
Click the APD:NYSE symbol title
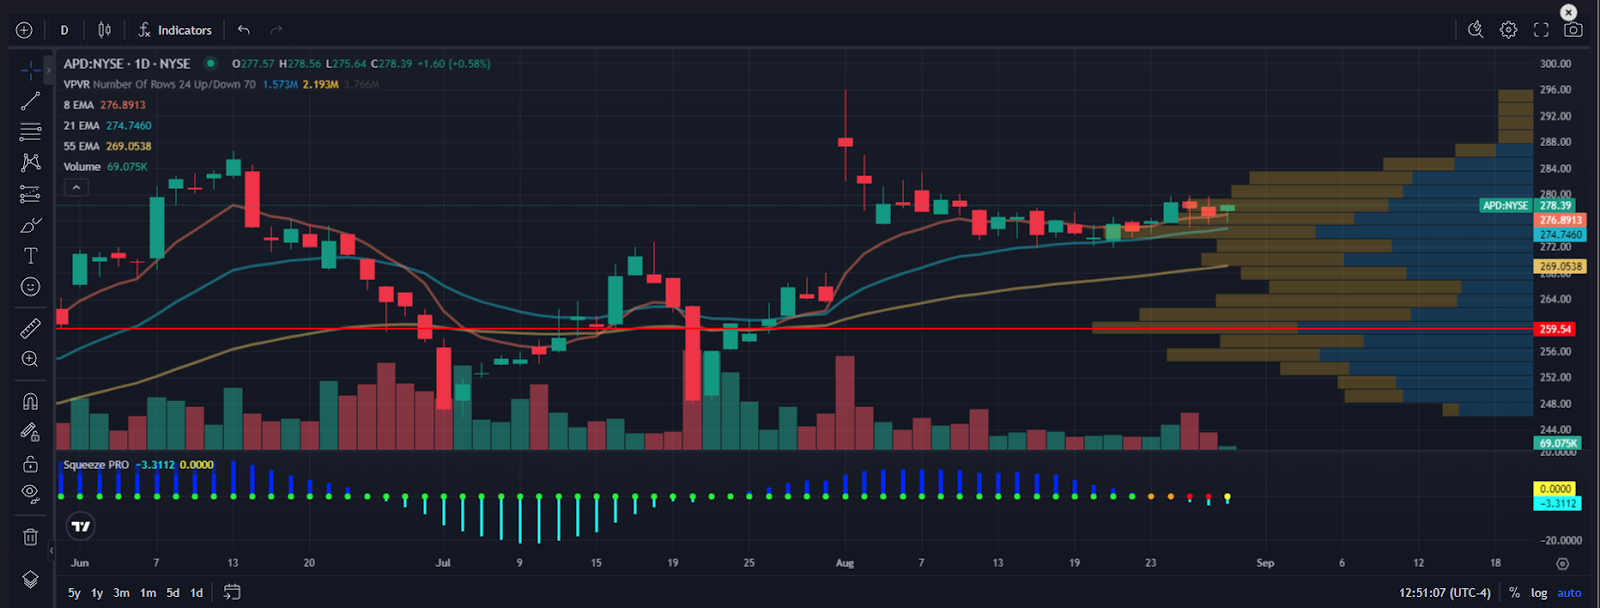[127, 63]
